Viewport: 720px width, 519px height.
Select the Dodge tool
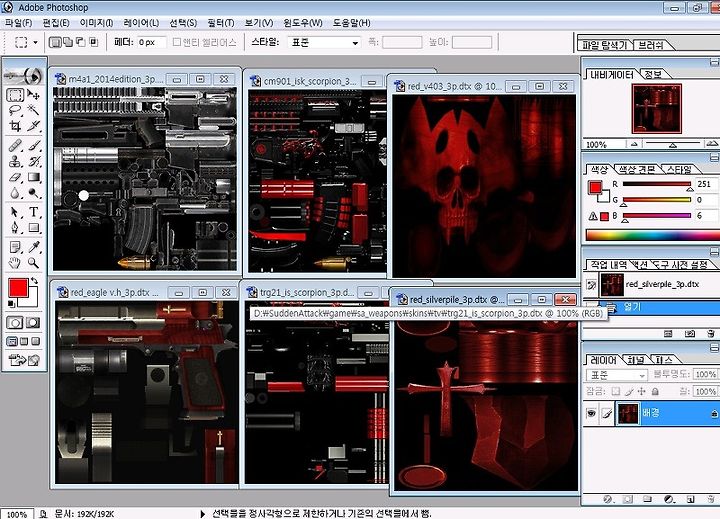click(x=33, y=193)
